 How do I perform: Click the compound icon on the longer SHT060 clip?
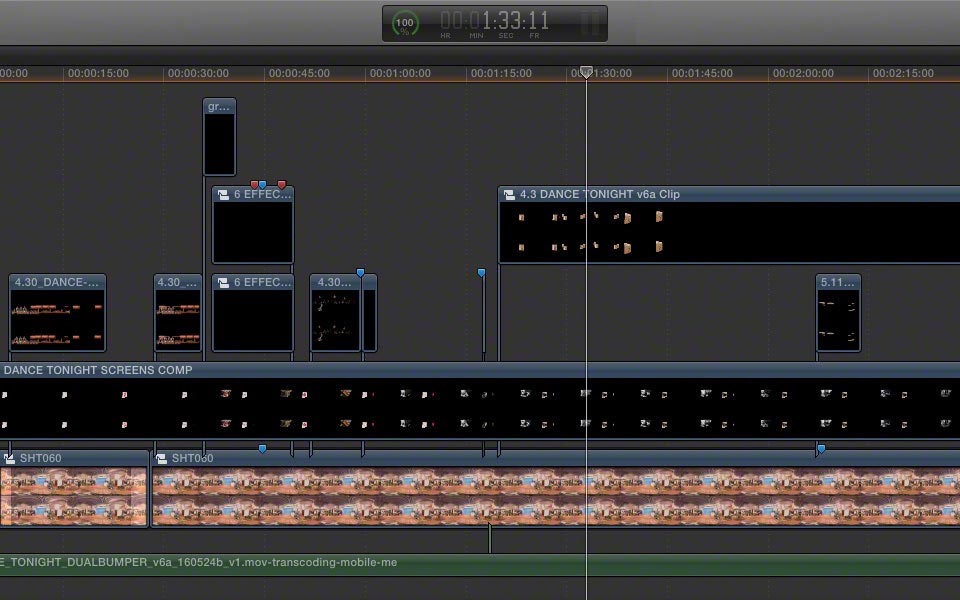tap(161, 458)
